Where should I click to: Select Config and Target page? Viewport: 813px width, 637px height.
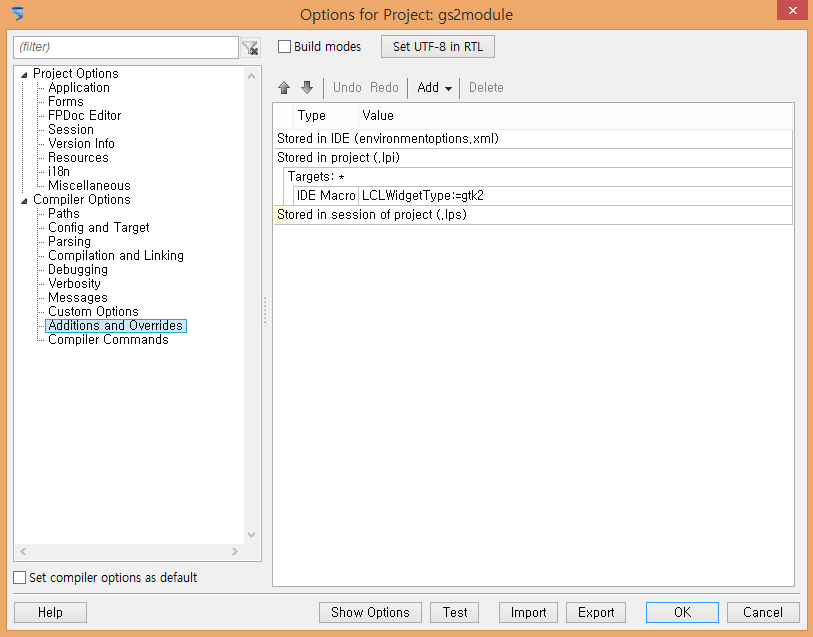[x=99, y=228]
